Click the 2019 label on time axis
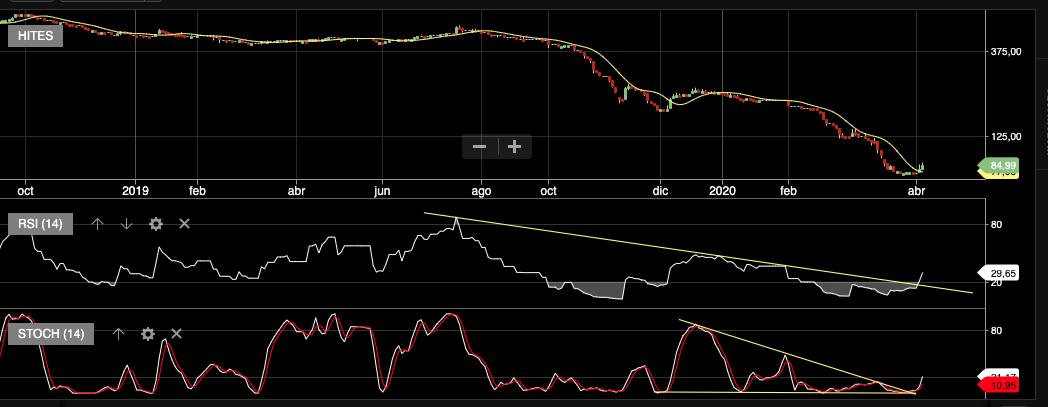Image resolution: width=1048 pixels, height=407 pixels. pyautogui.click(x=135, y=189)
